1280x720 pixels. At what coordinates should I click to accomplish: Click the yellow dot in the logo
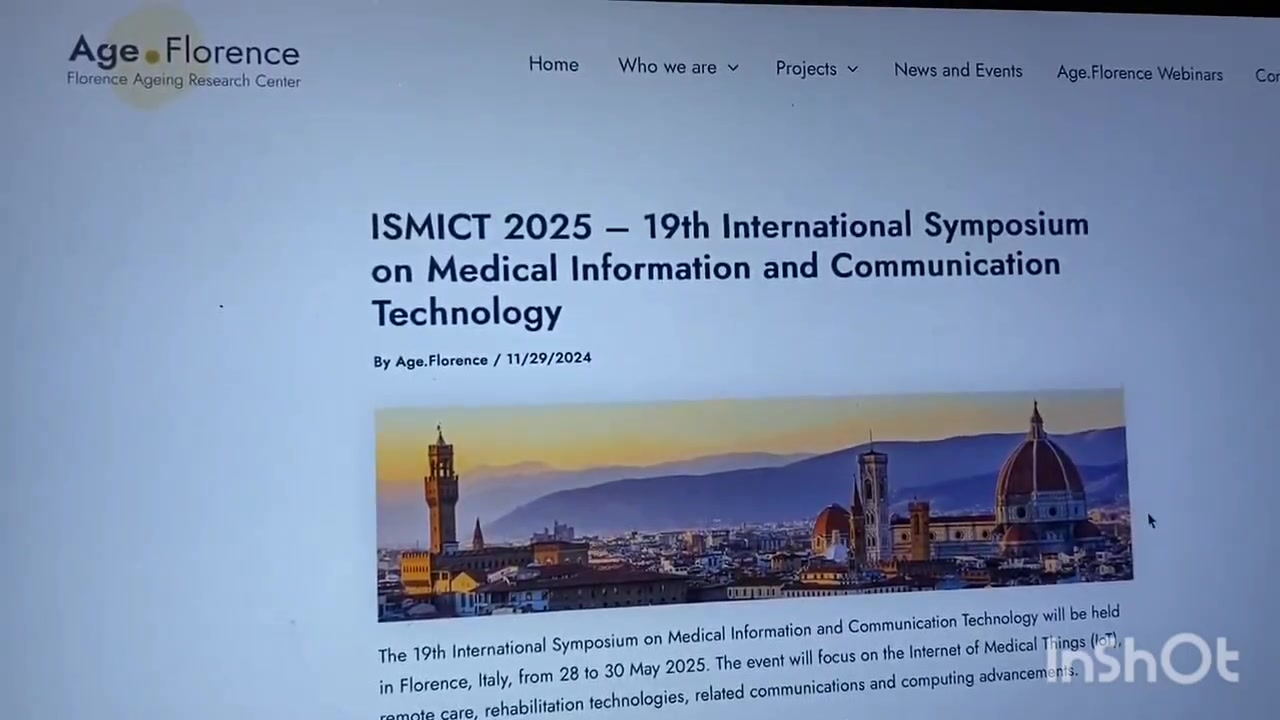(153, 56)
